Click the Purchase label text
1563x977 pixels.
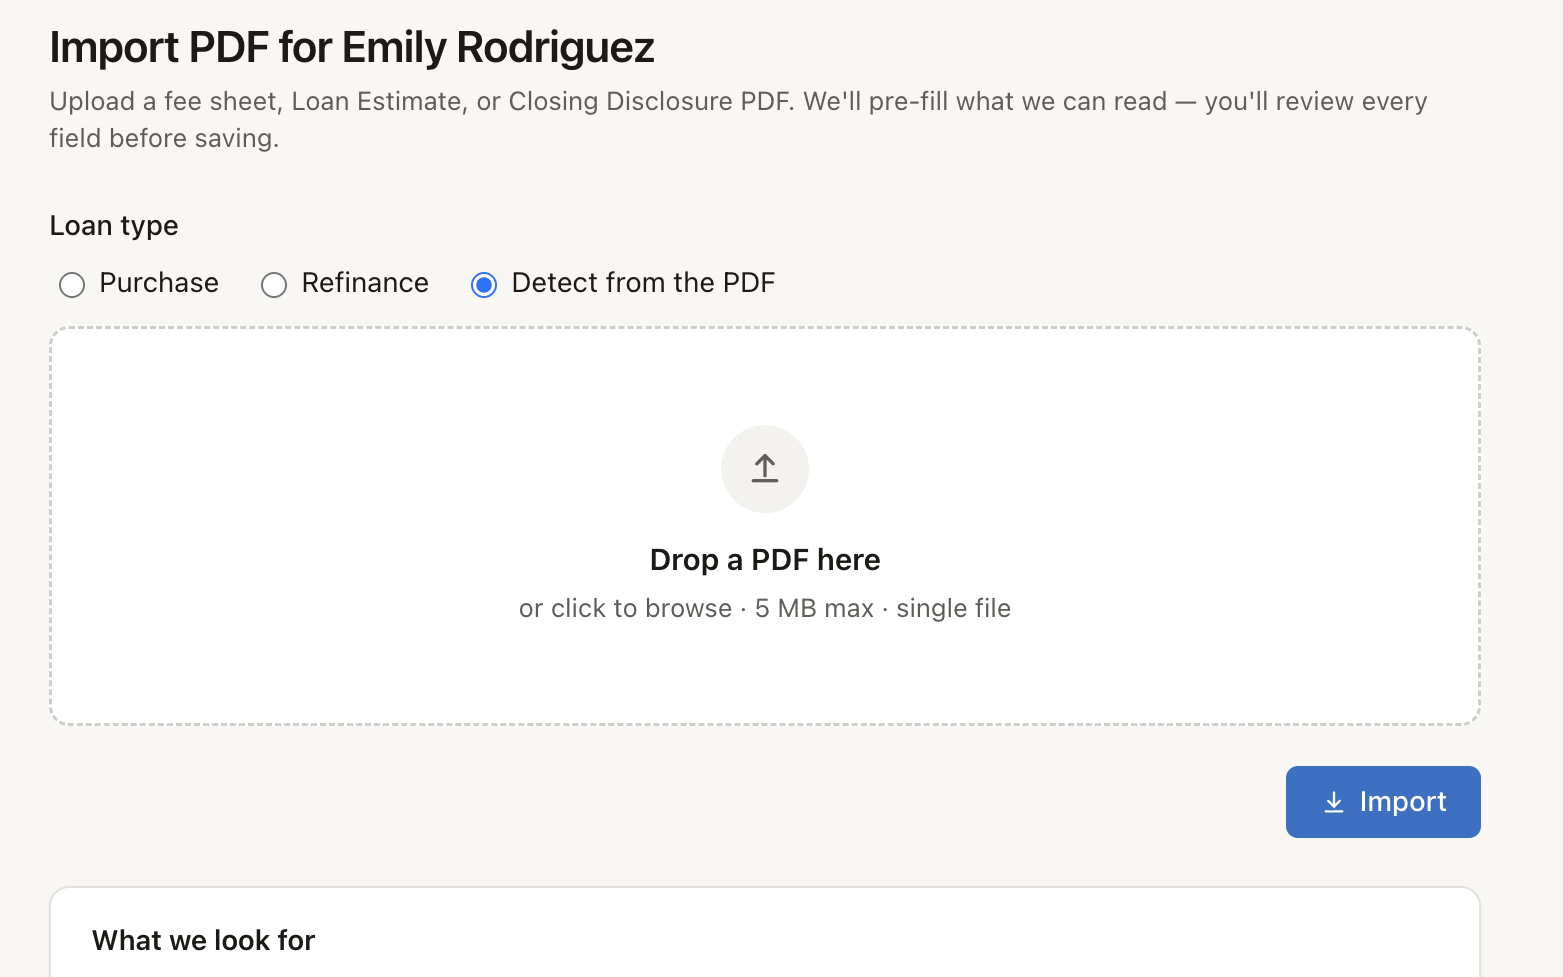tap(159, 283)
